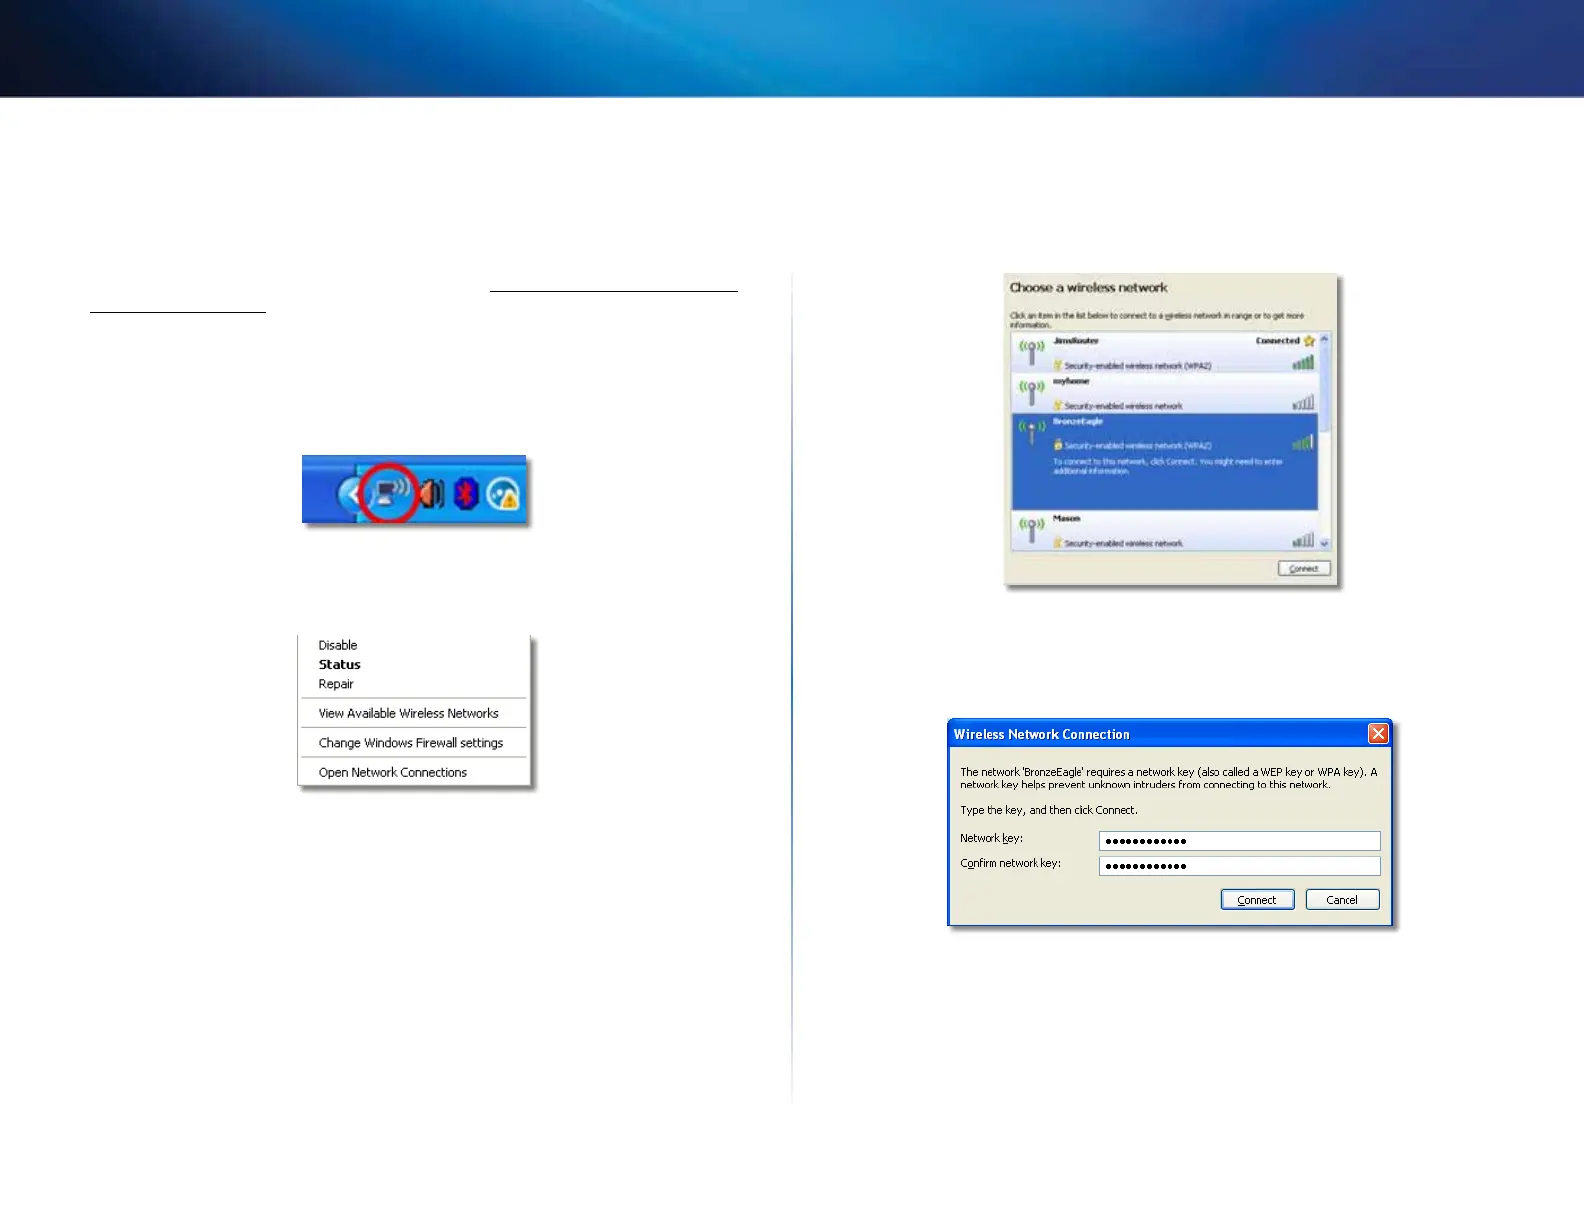Select Status in the context menu
Screen dimensions: 1584x1224
[x=340, y=664]
